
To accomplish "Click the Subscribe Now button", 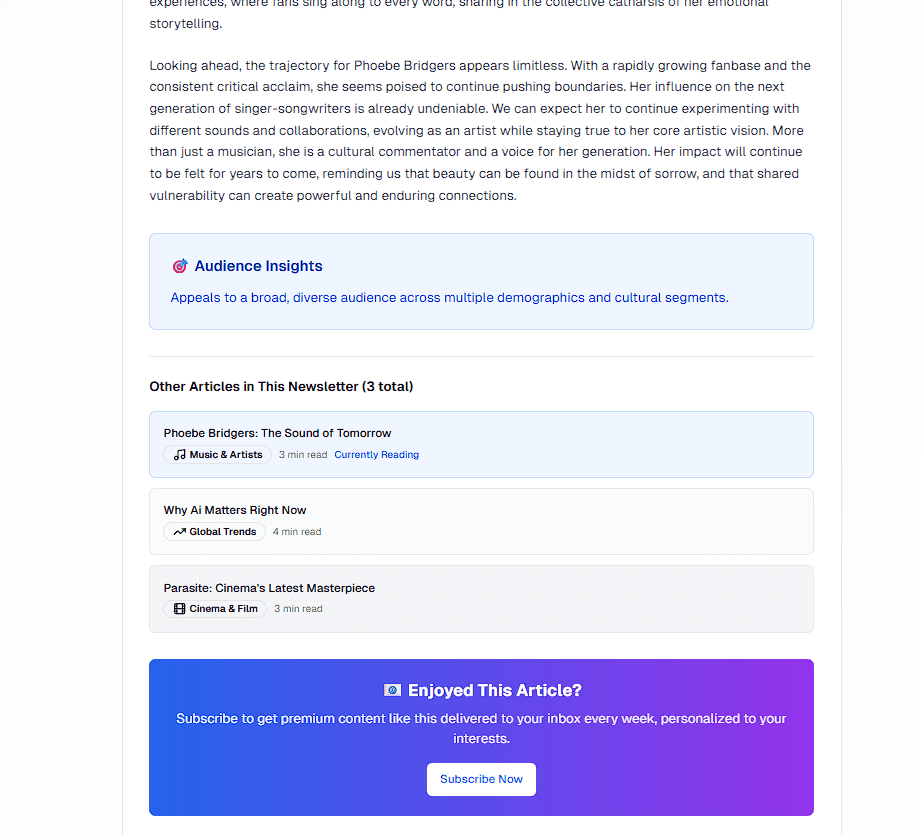I will coord(481,779).
